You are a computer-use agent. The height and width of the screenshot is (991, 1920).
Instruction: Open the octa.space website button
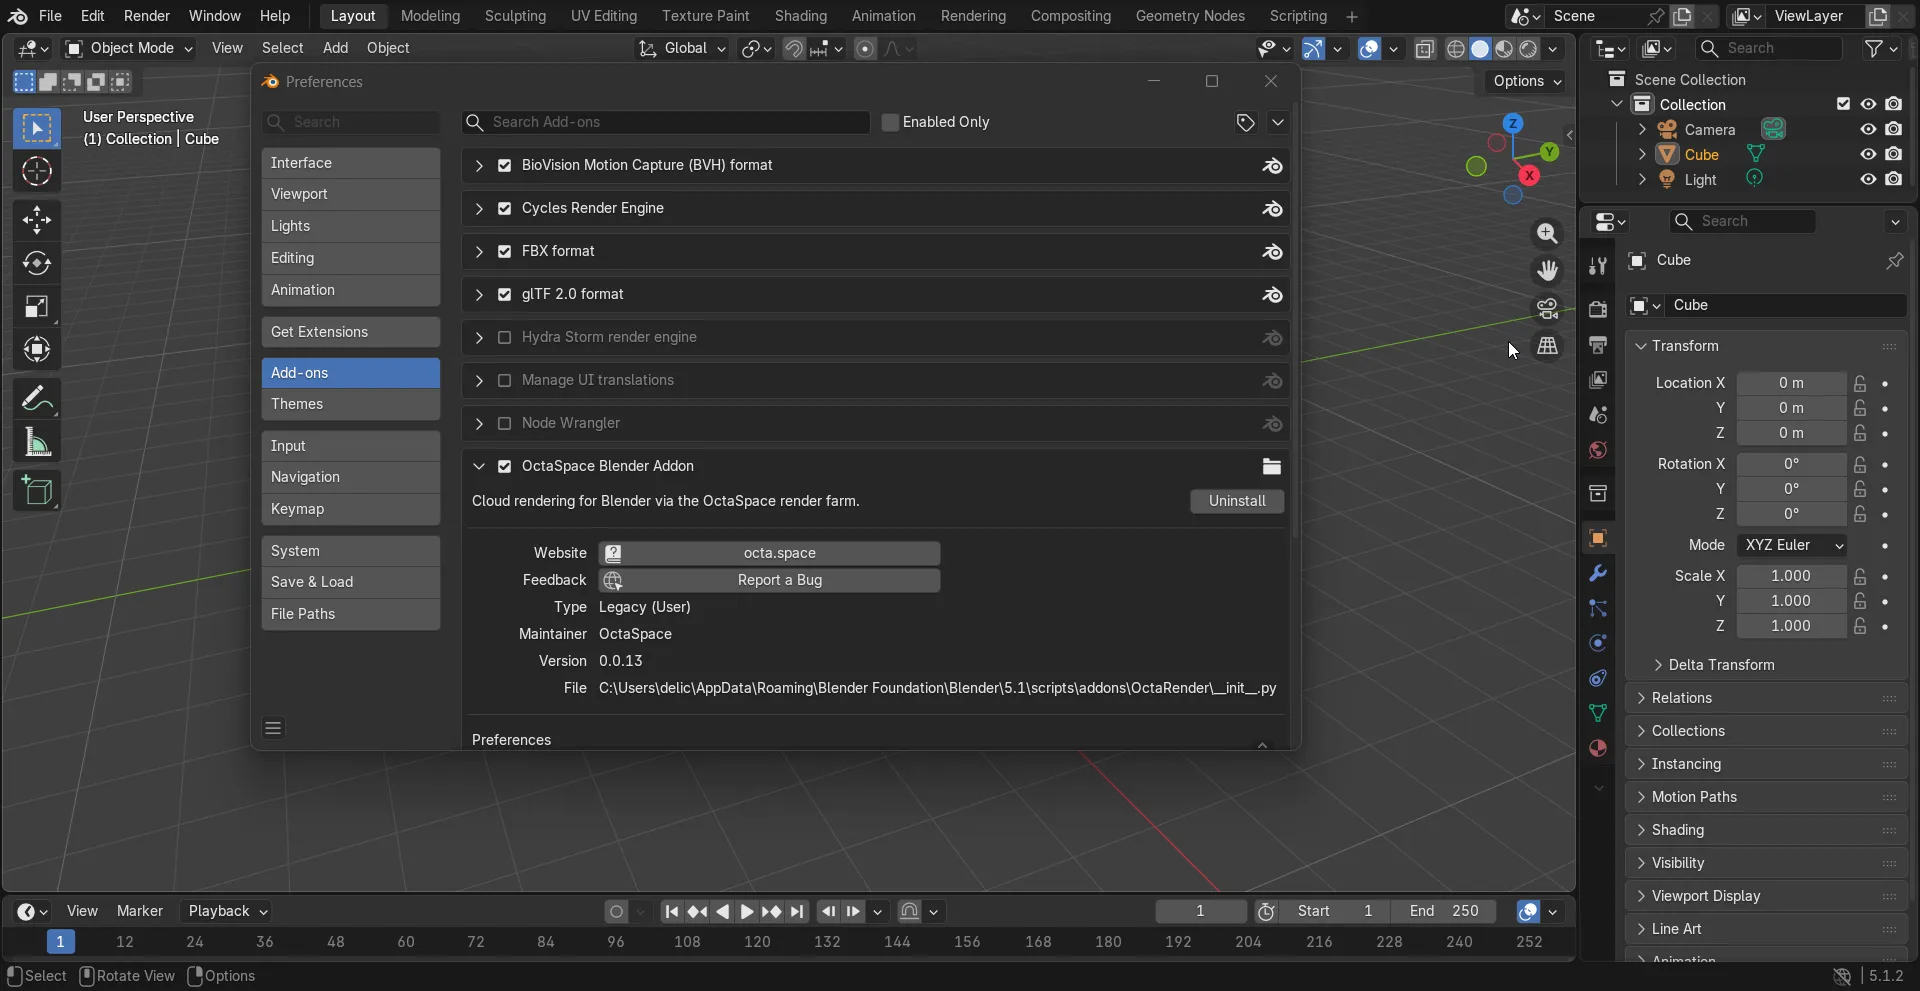(x=769, y=553)
